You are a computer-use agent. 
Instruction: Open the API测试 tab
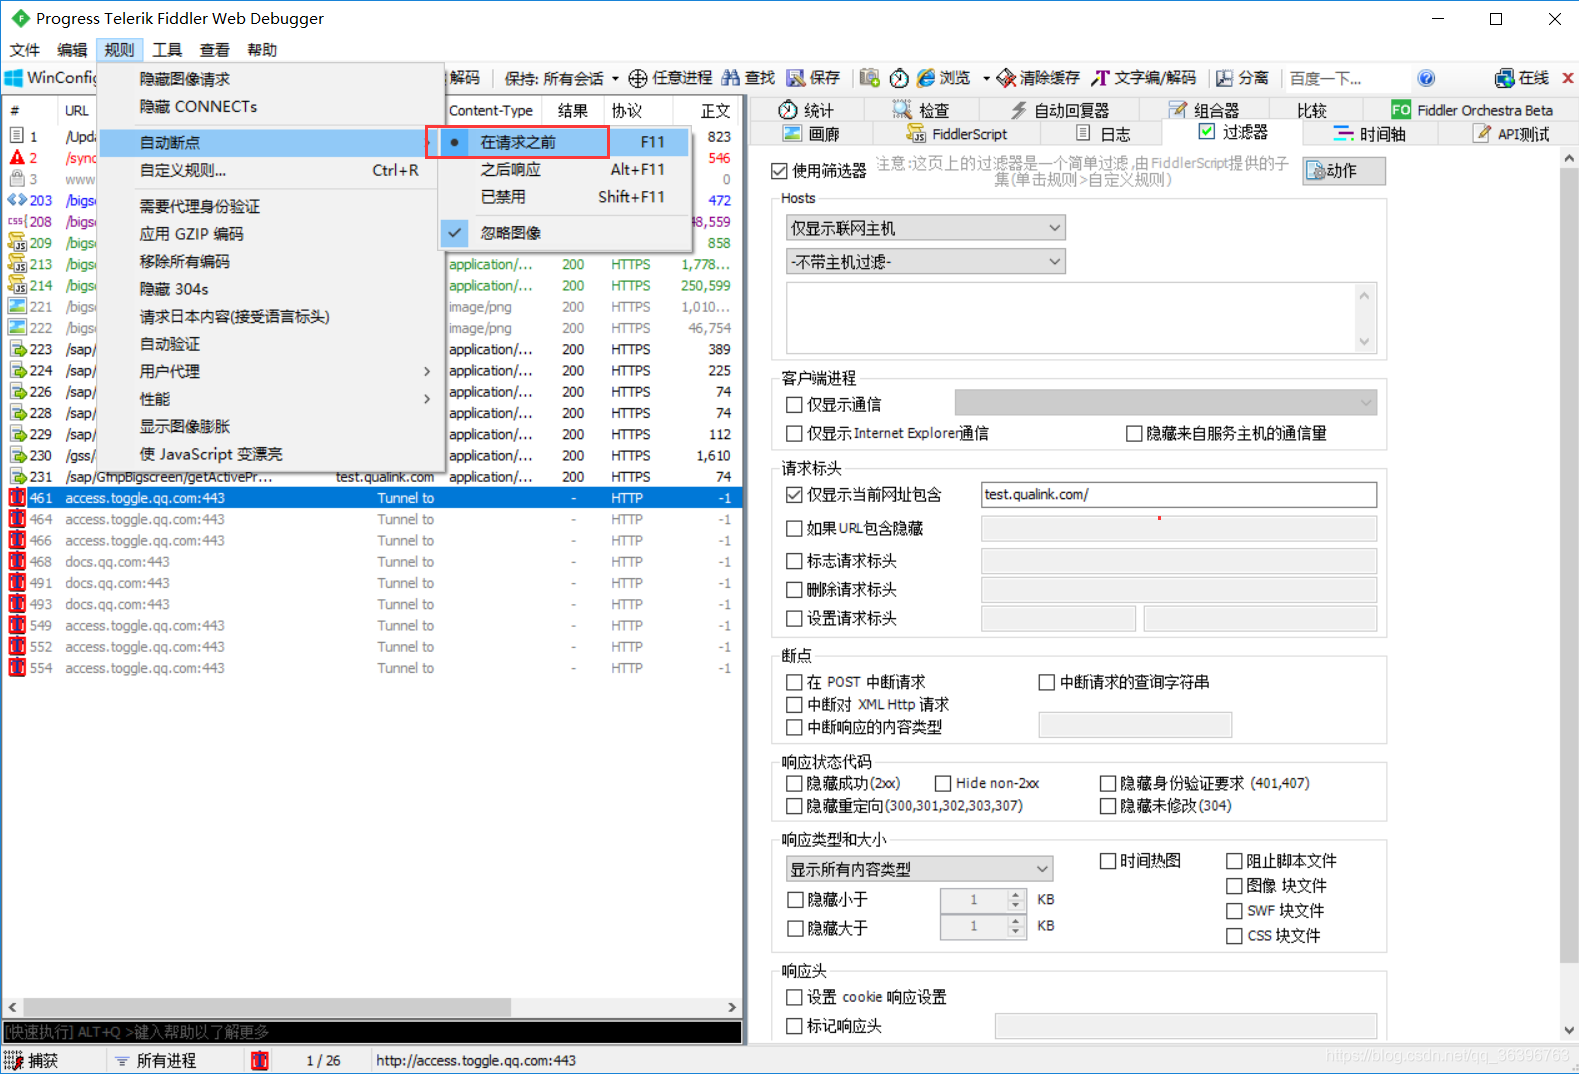tap(1511, 134)
